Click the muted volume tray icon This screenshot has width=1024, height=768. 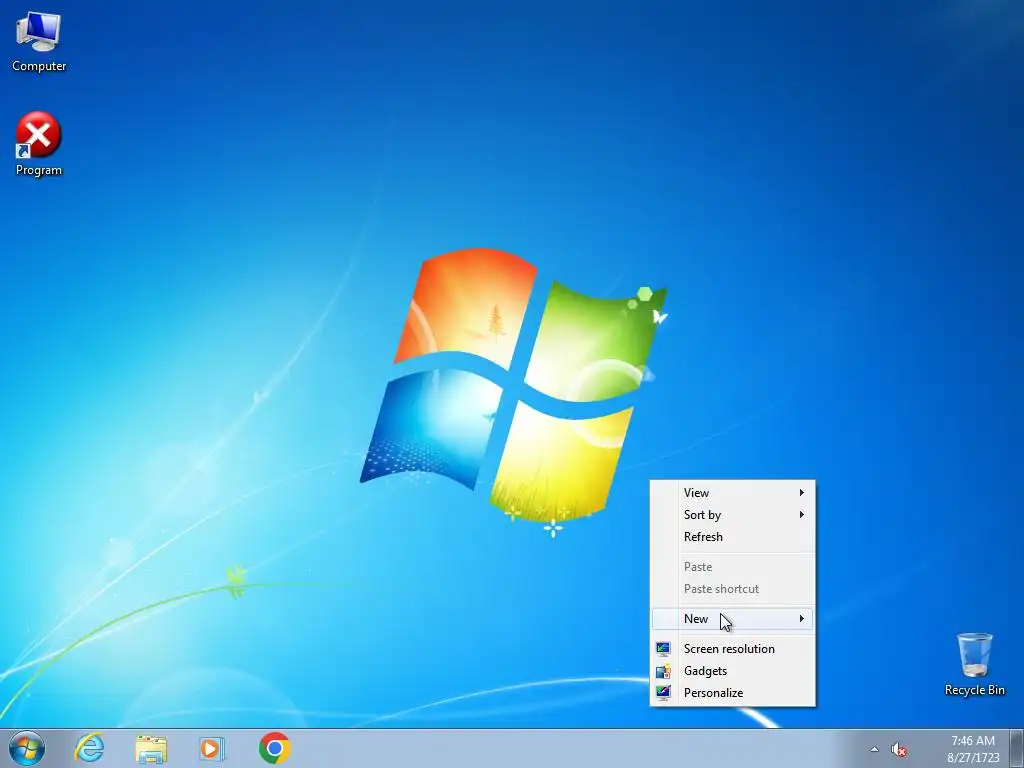pos(899,750)
